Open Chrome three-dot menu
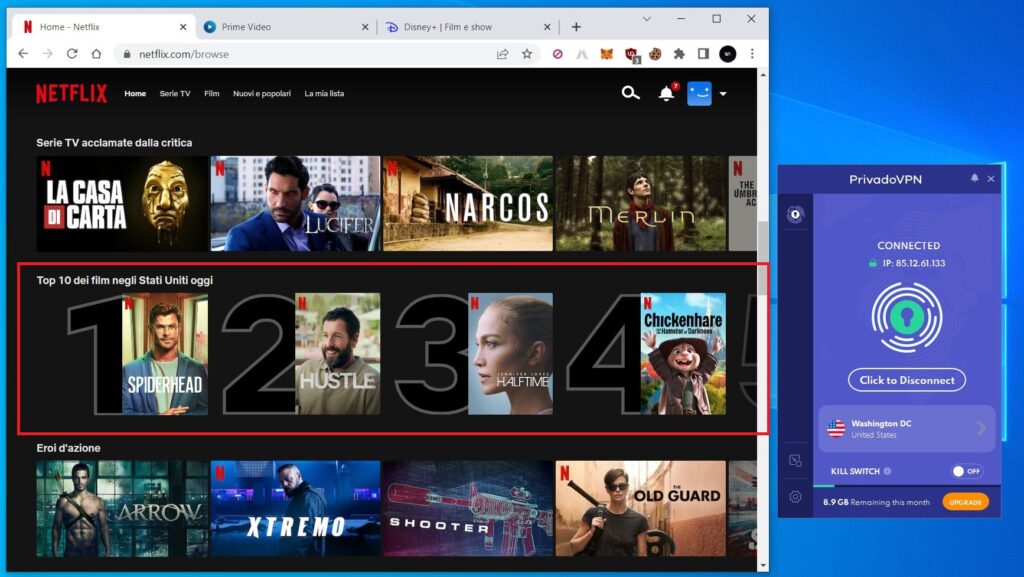1024x577 pixels. 752,54
